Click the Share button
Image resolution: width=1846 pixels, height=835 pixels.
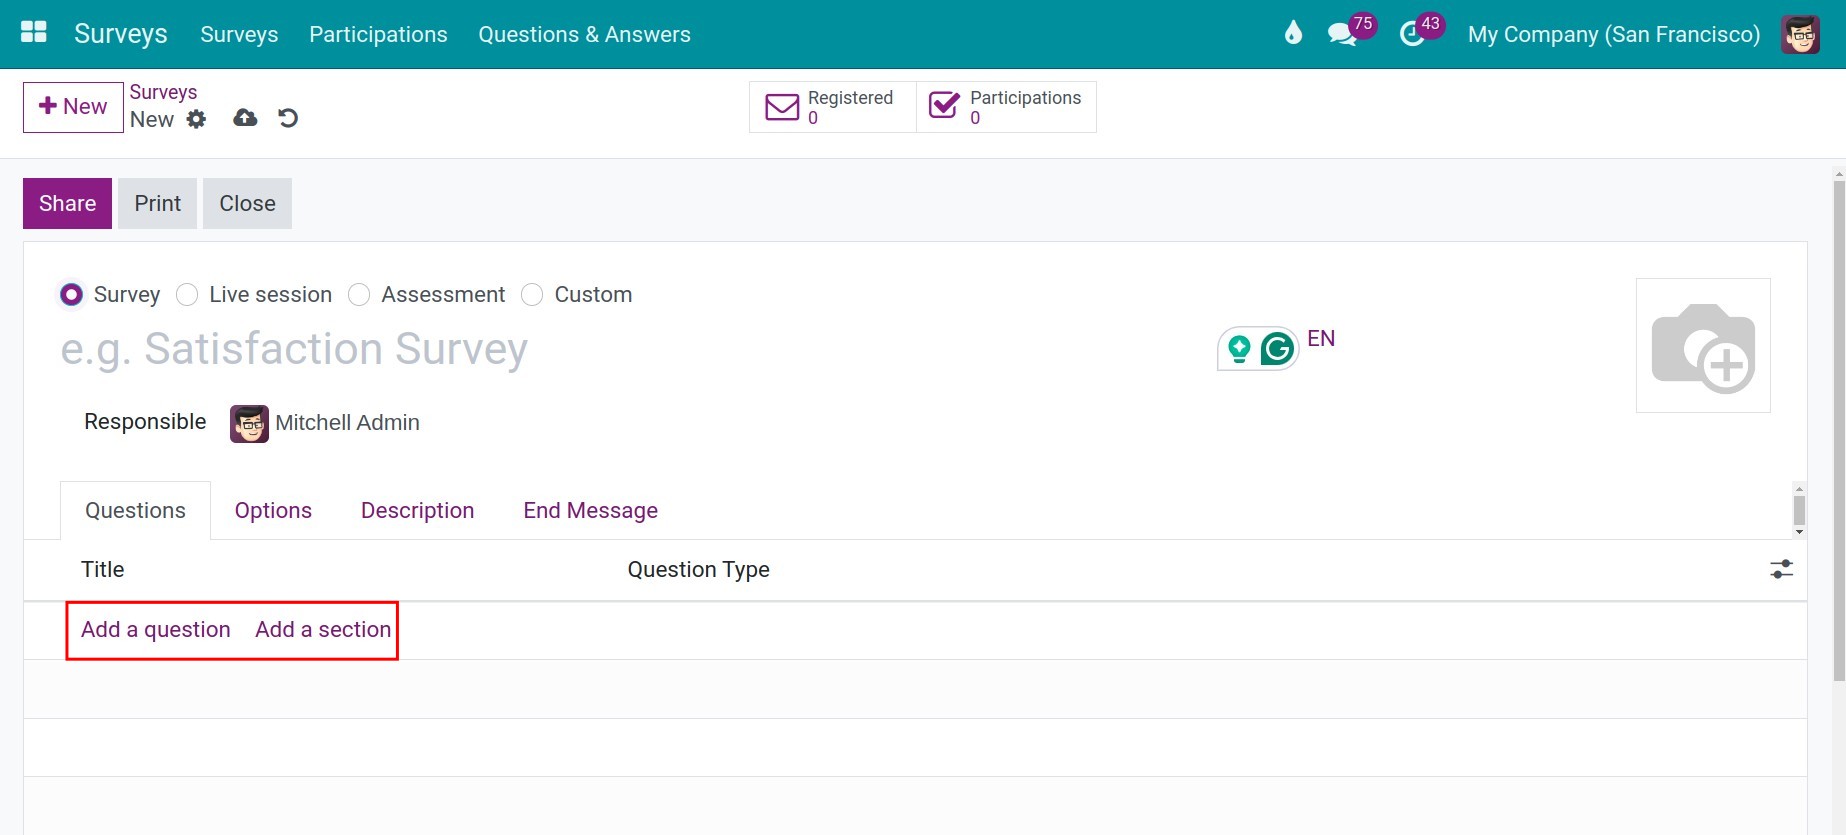click(x=67, y=204)
